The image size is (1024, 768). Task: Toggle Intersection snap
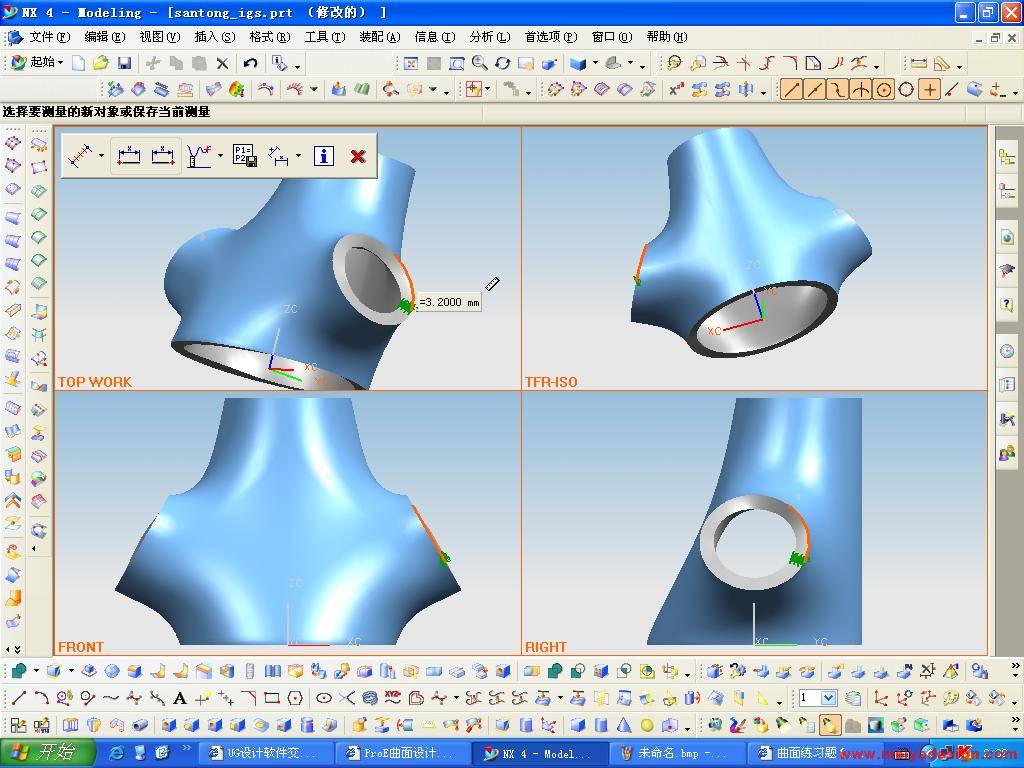coord(861,89)
